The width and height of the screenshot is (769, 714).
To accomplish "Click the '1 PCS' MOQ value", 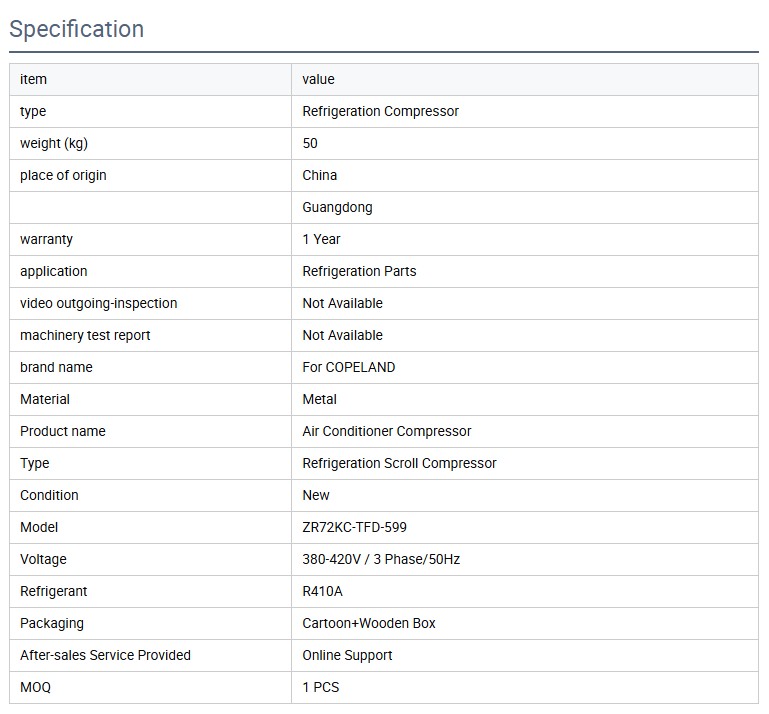I will pyautogui.click(x=321, y=687).
